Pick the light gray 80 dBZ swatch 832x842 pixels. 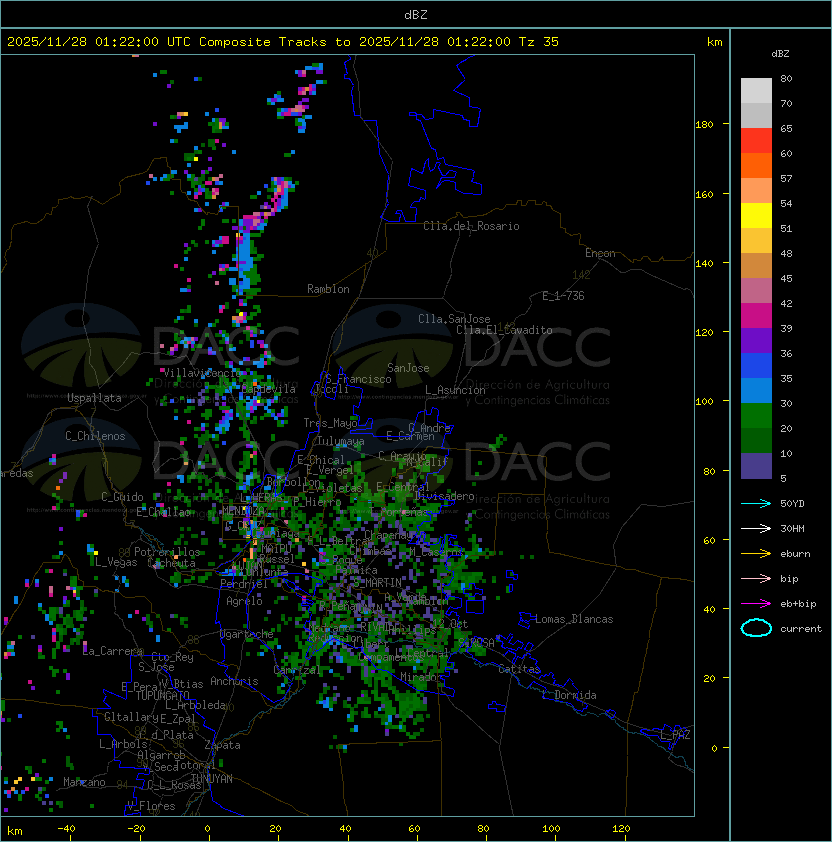tap(756, 90)
